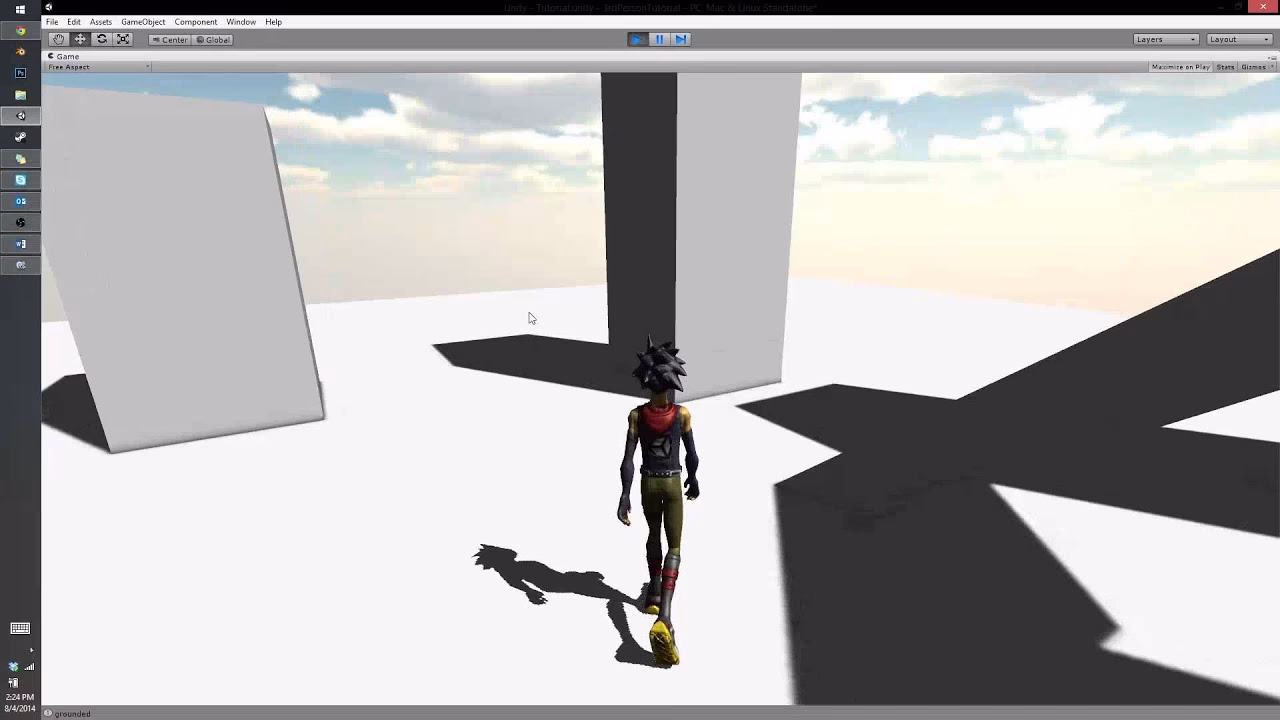Image resolution: width=1280 pixels, height=720 pixels.
Task: Click the character in the Game view
Action: point(658,502)
